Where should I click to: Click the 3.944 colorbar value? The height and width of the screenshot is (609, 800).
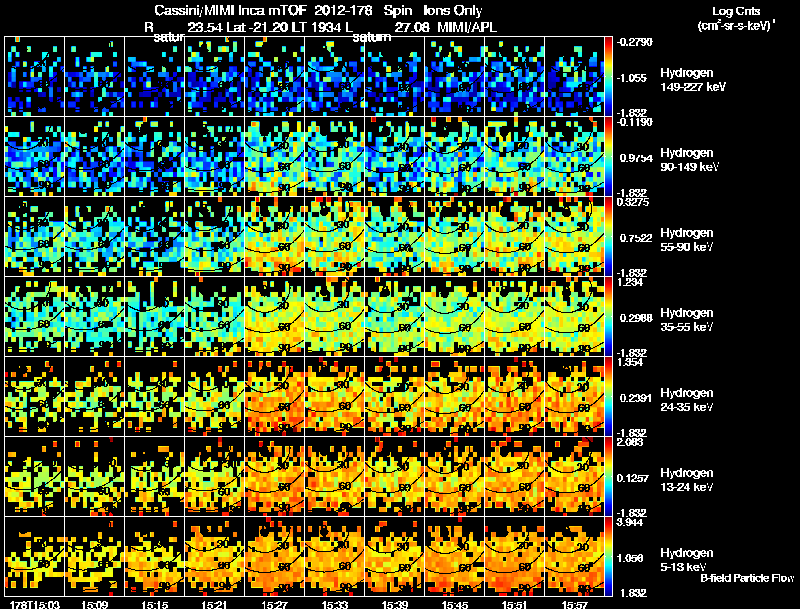(630, 522)
